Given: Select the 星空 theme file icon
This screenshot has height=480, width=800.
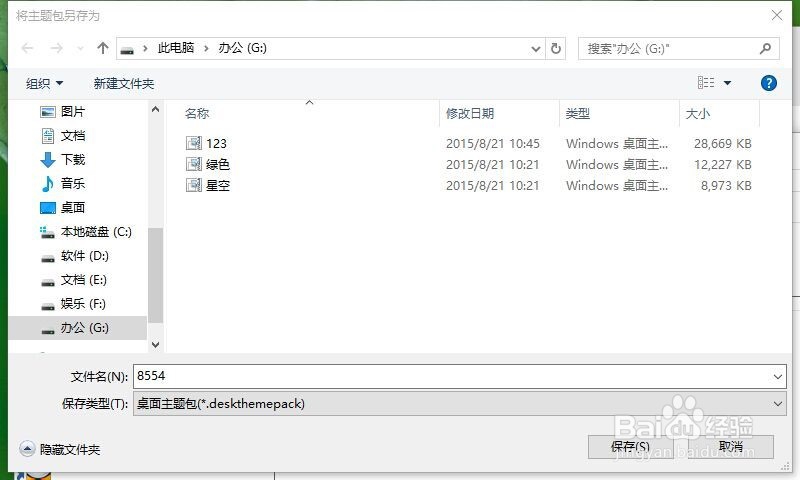Looking at the screenshot, I should coord(194,185).
